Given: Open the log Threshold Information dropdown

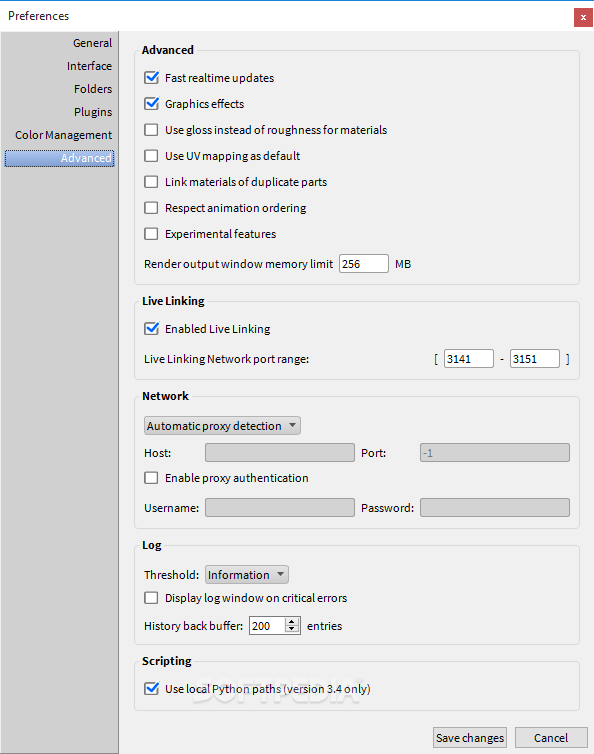Looking at the screenshot, I should click(x=247, y=575).
